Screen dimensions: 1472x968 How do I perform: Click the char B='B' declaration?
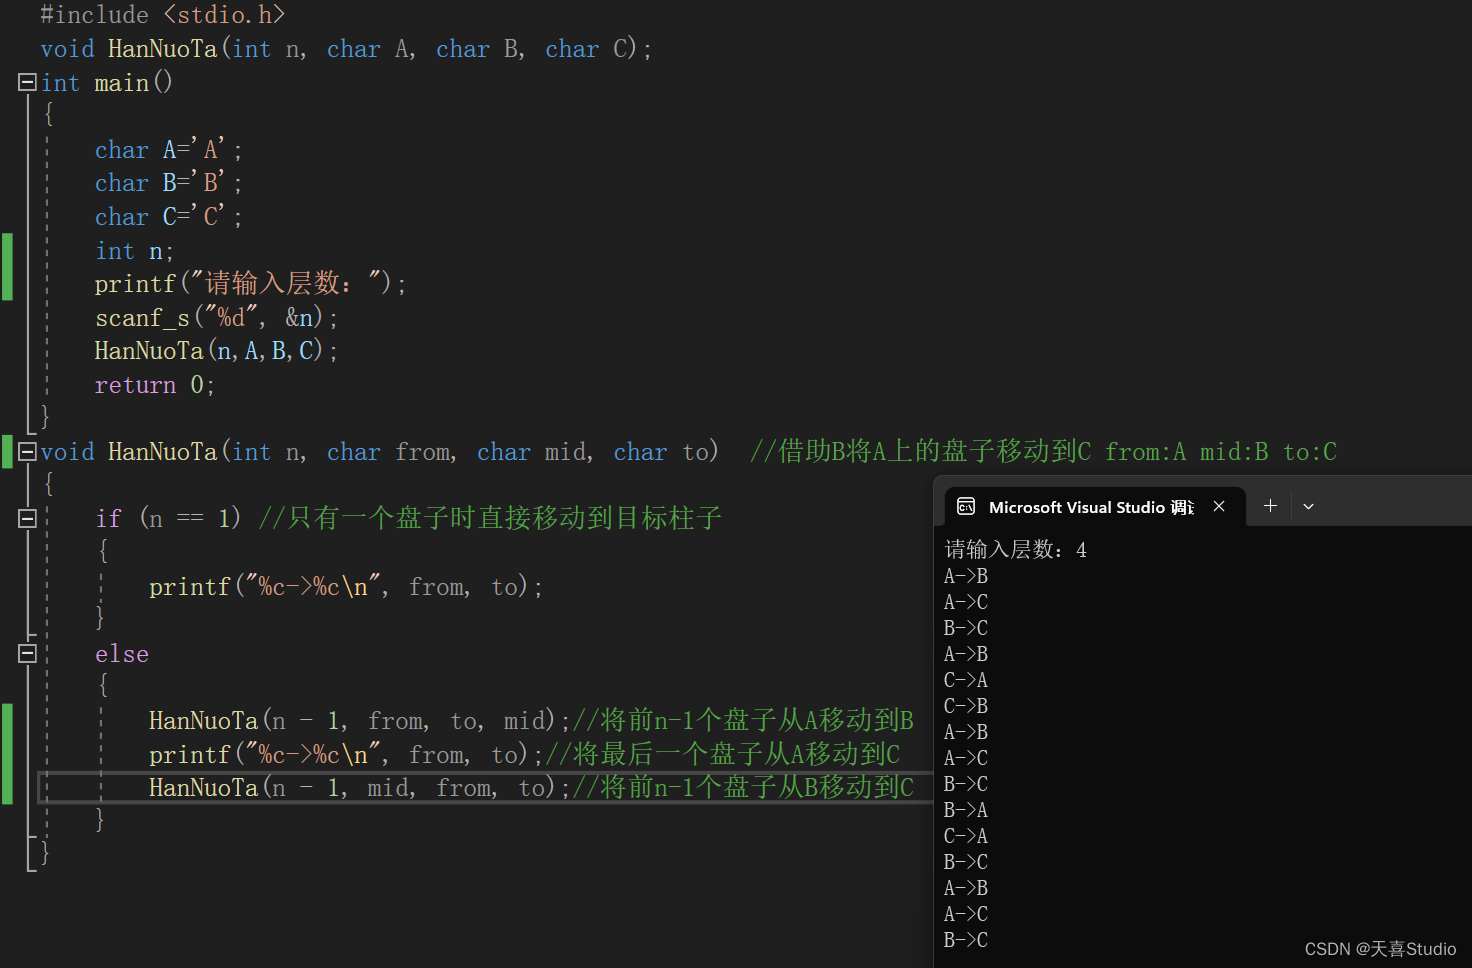(x=168, y=183)
